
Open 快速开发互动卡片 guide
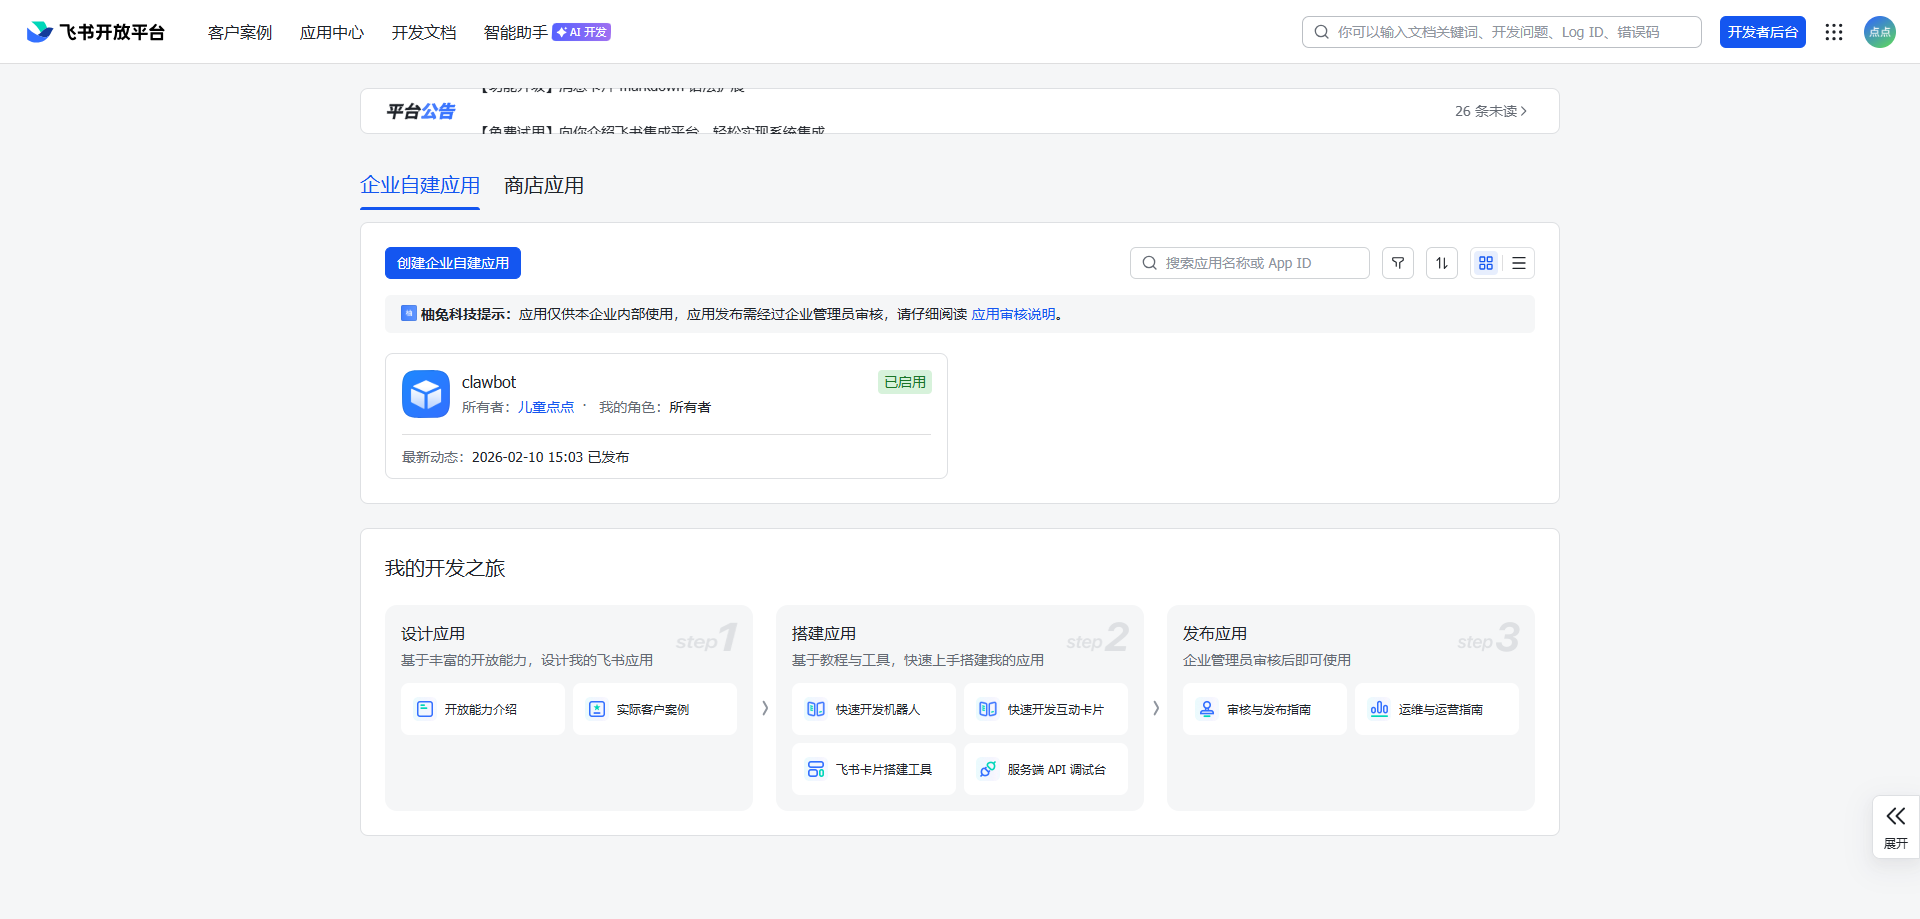point(1046,709)
